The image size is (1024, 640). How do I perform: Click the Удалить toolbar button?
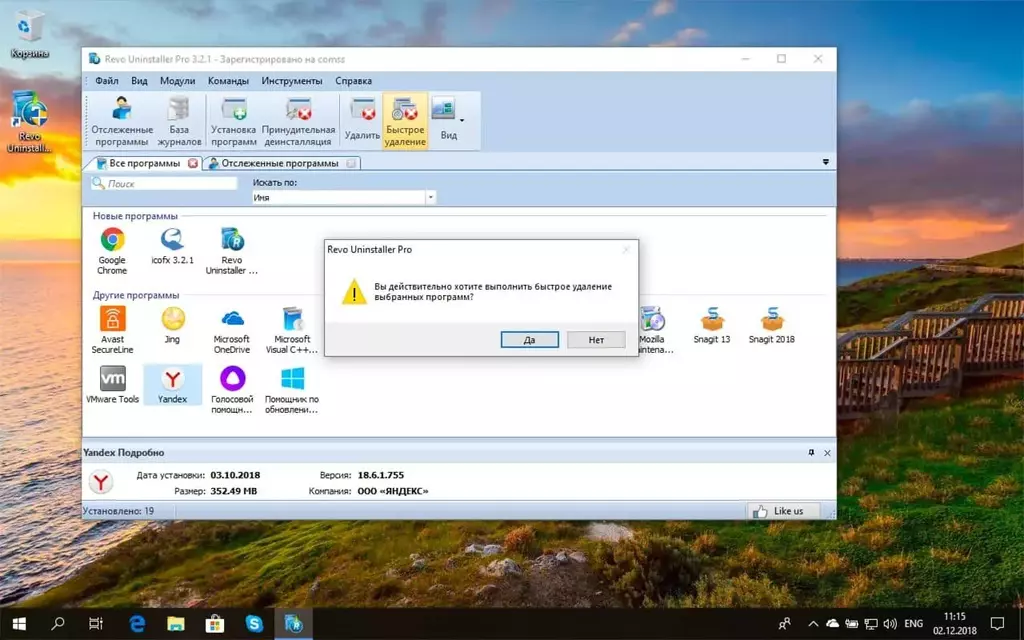pos(362,121)
